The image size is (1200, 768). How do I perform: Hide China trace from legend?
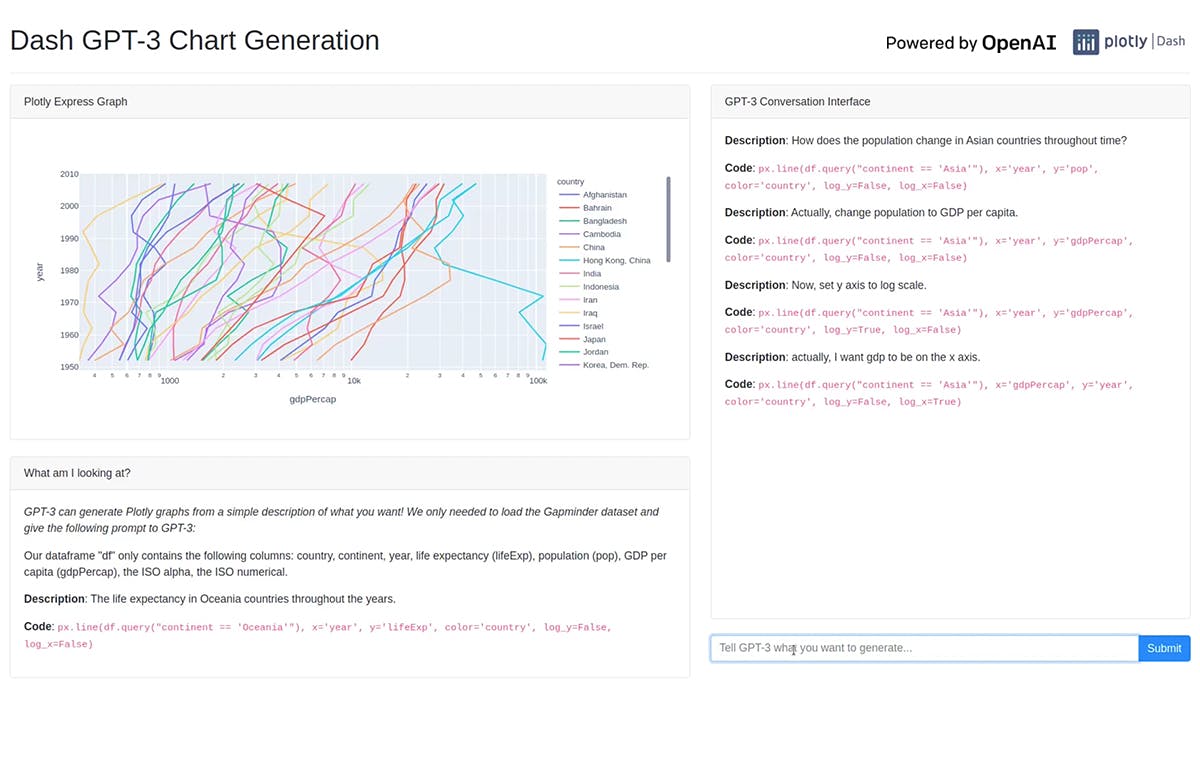tap(594, 247)
